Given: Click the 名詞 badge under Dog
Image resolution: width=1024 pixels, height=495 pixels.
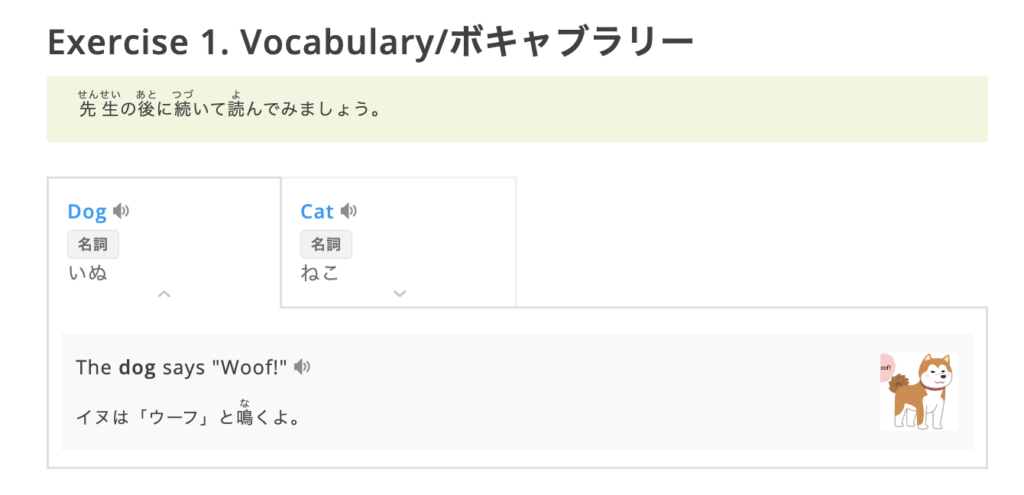Looking at the screenshot, I should coord(93,244).
